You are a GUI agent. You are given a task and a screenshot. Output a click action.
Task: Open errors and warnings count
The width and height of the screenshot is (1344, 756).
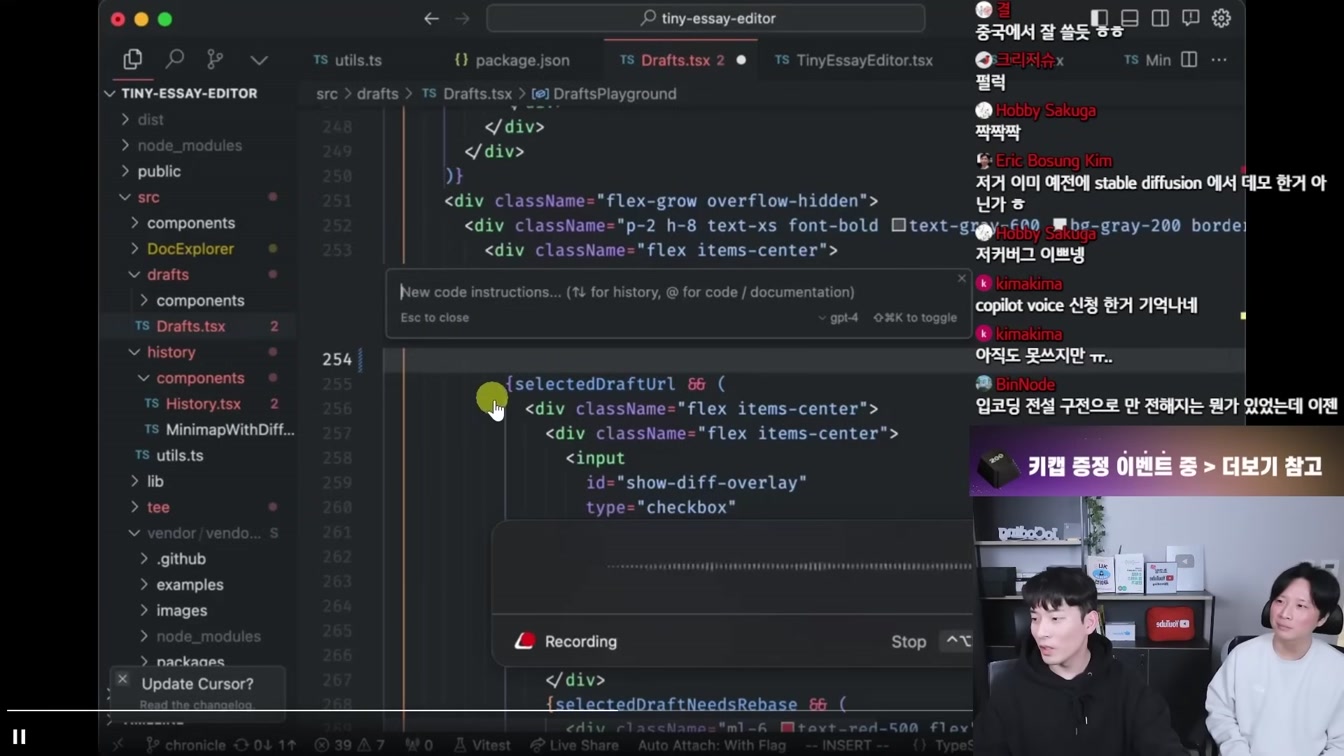350,745
